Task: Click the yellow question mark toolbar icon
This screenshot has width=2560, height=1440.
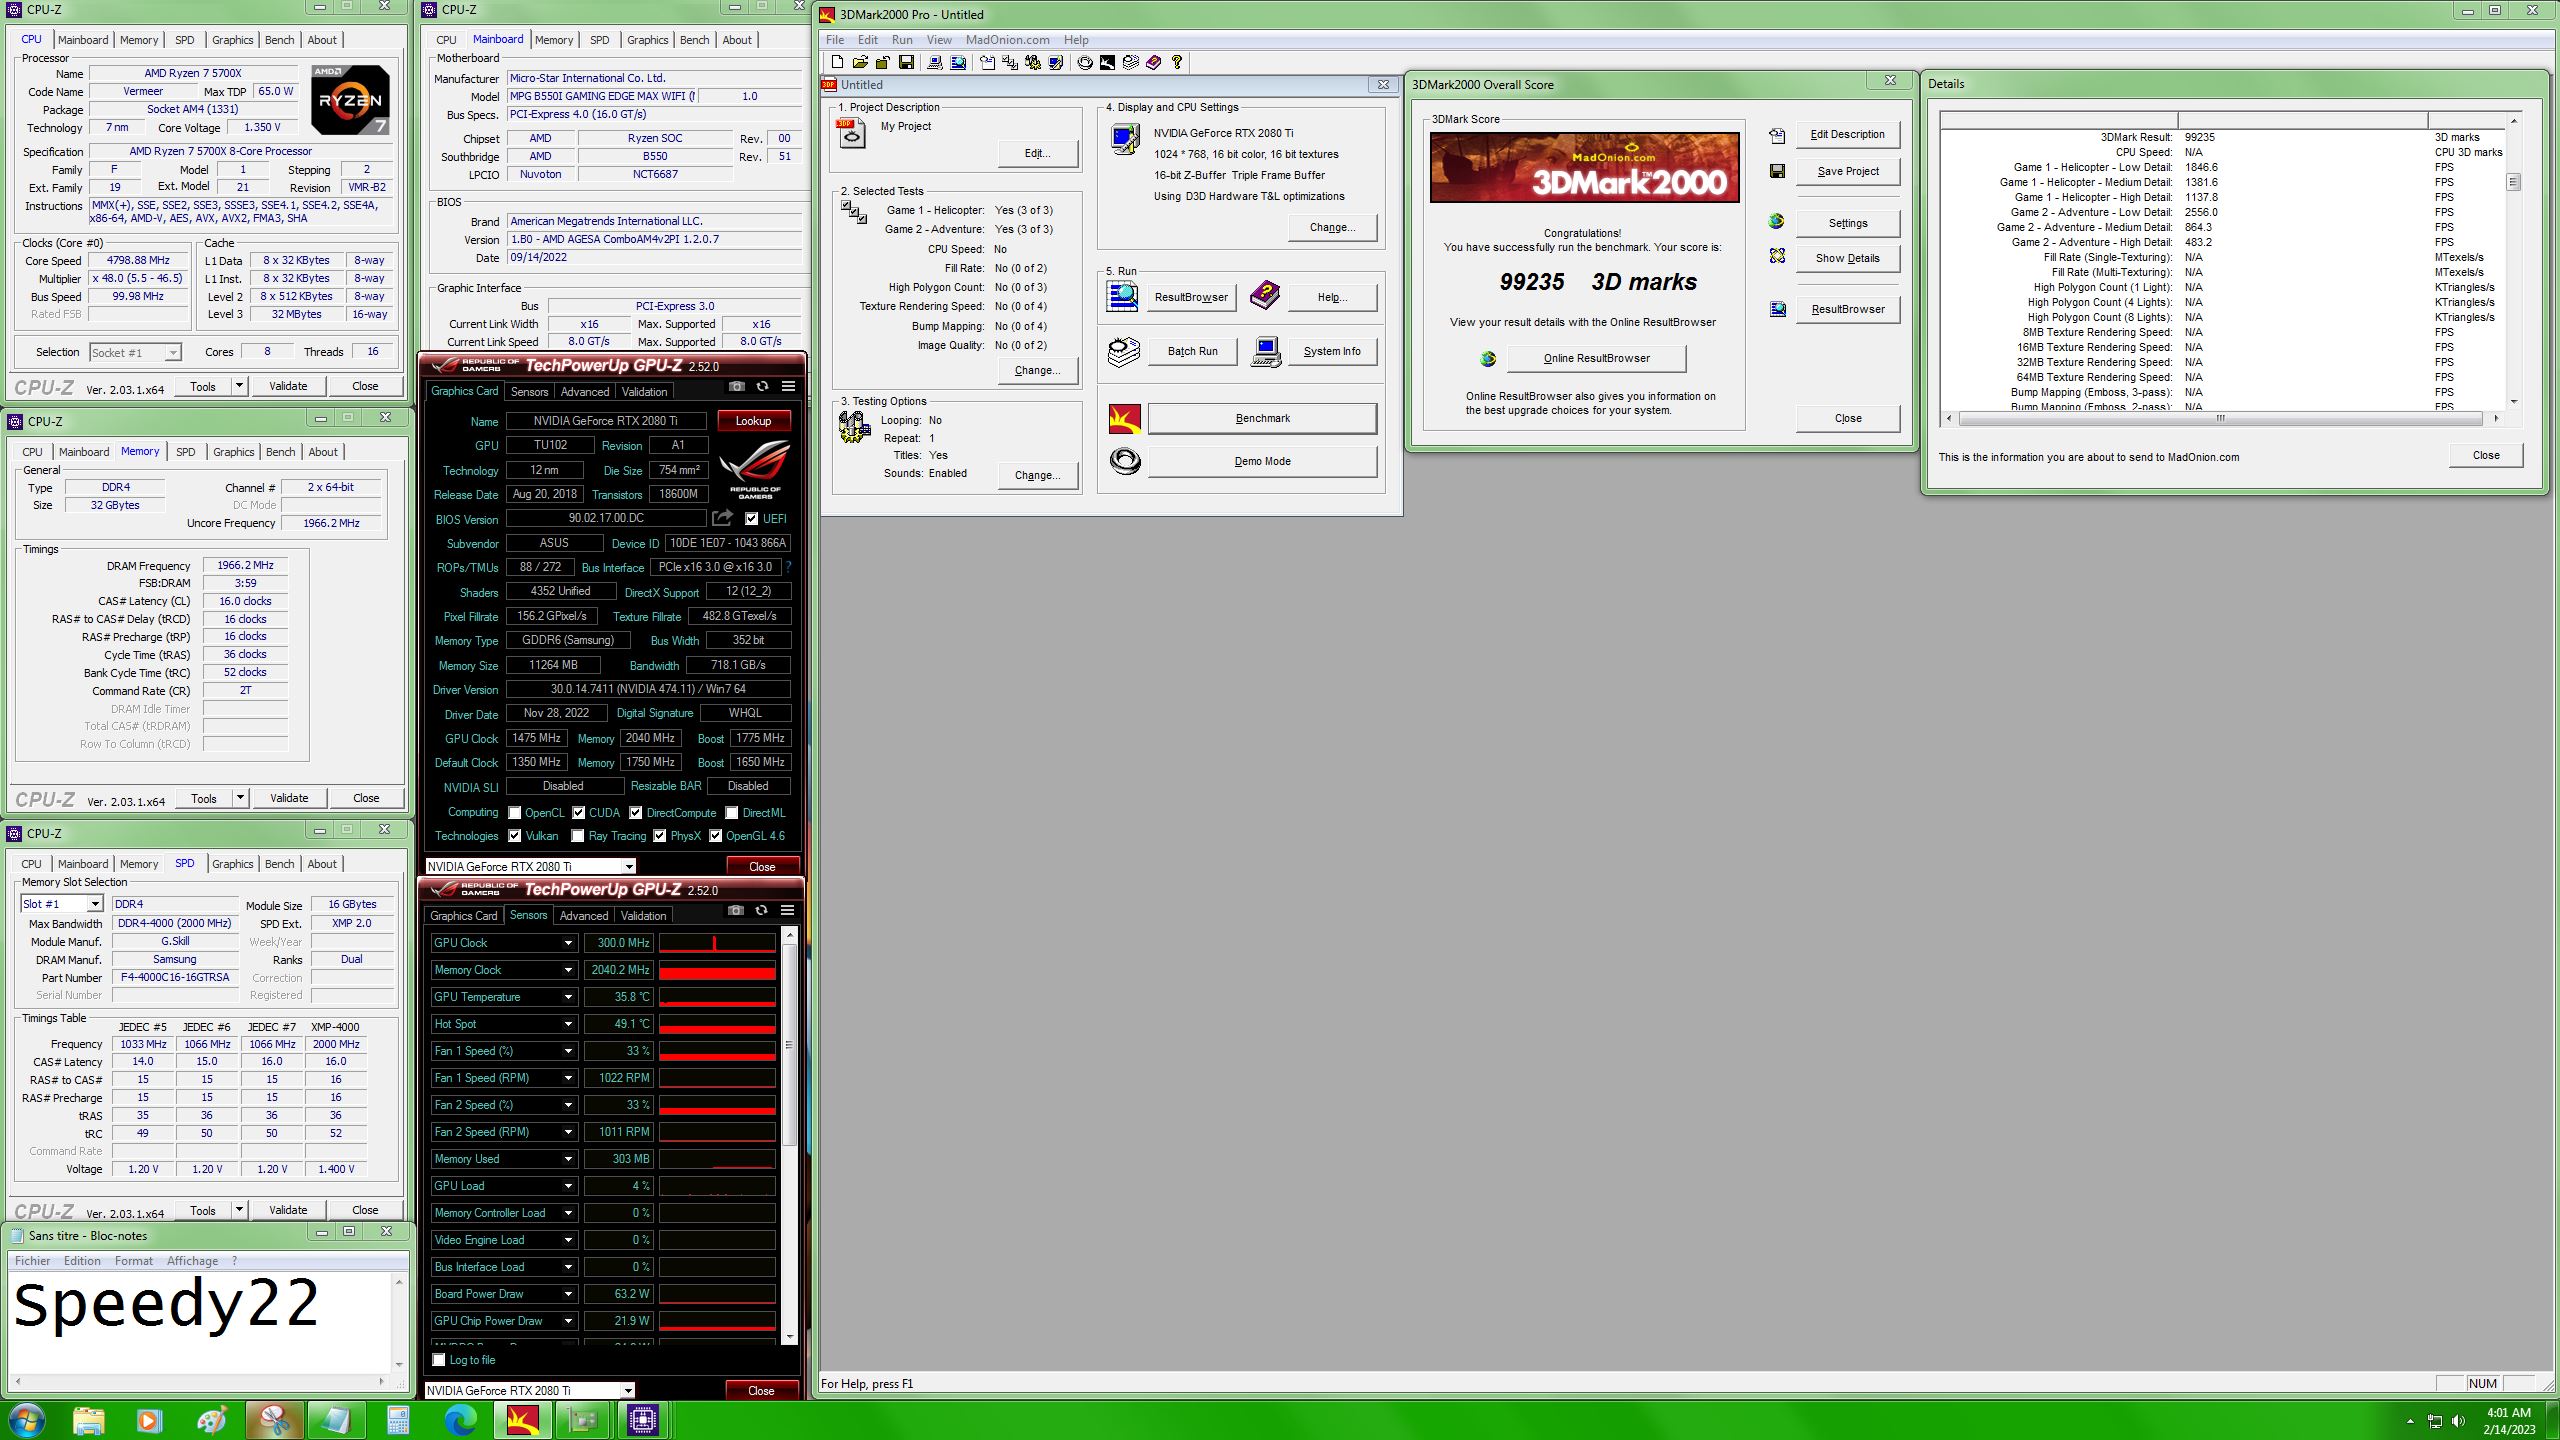Action: [x=1177, y=62]
